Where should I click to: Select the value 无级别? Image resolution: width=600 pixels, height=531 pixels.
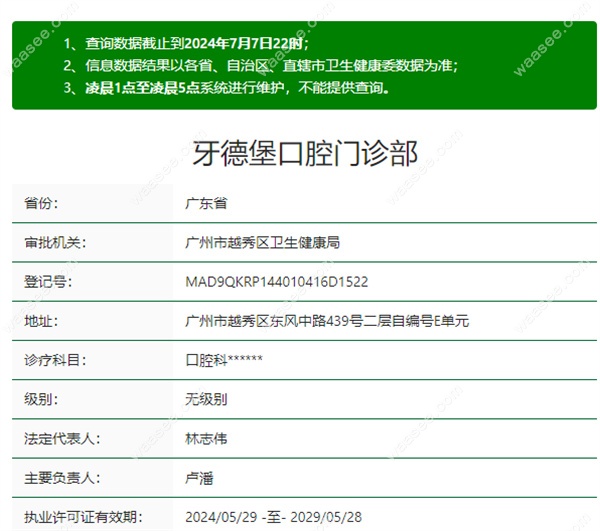206,399
